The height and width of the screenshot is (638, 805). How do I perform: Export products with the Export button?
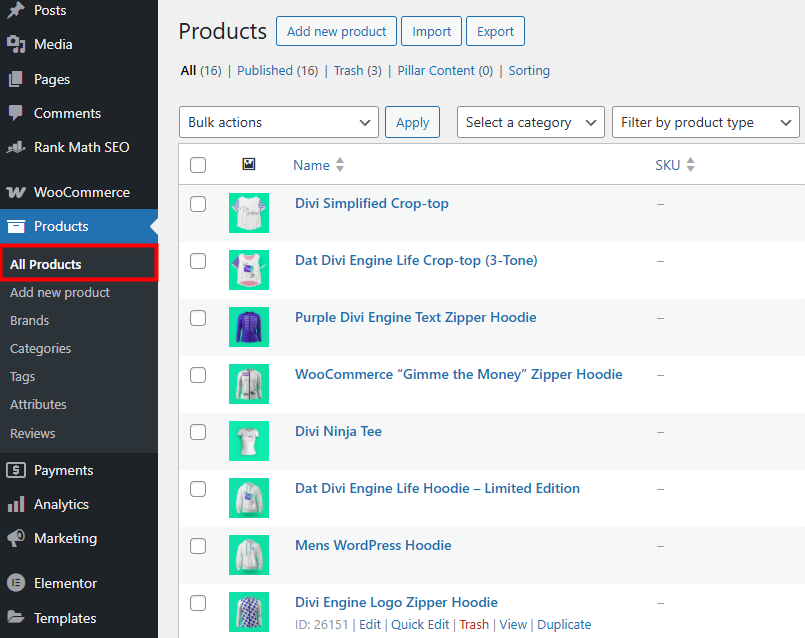coord(495,31)
